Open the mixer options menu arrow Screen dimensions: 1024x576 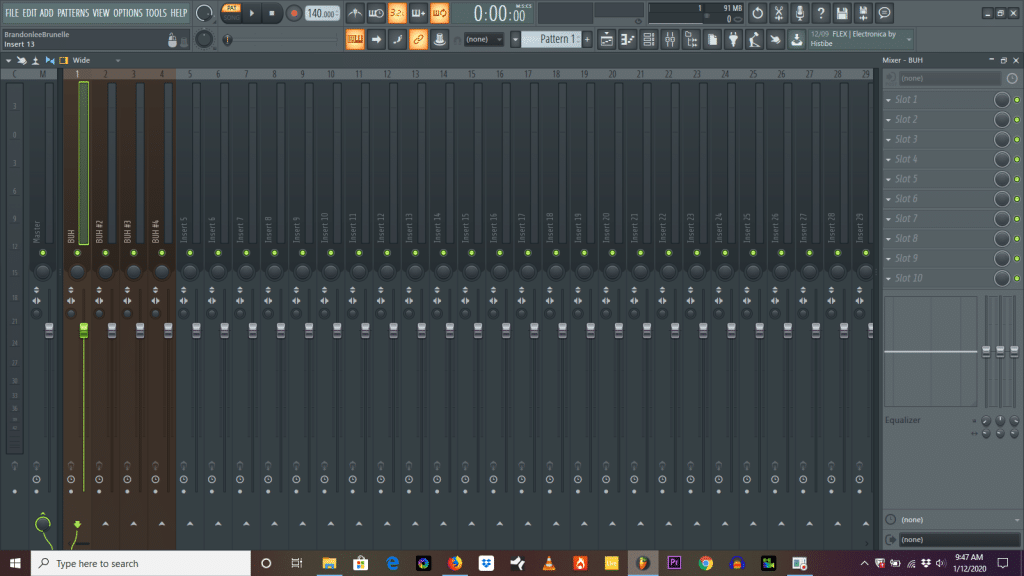[x=8, y=60]
